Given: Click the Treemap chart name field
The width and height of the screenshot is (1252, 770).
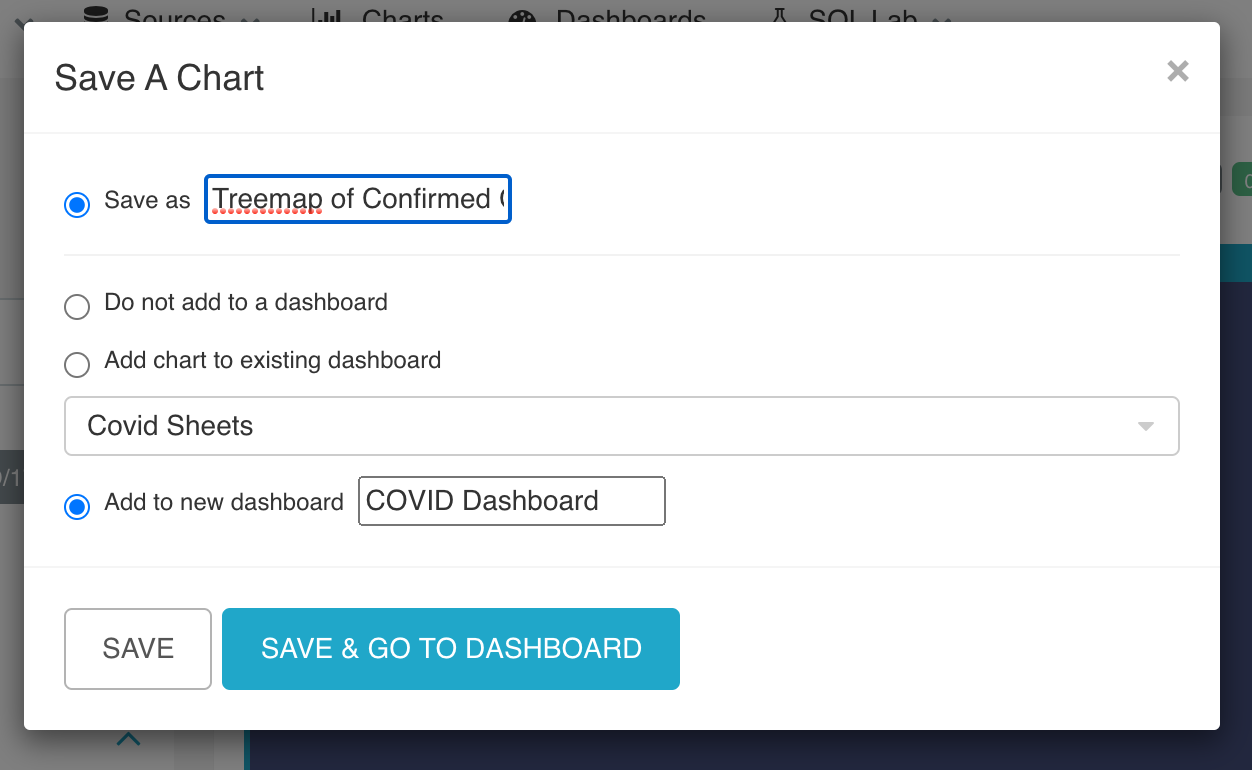Looking at the screenshot, I should click(357, 199).
